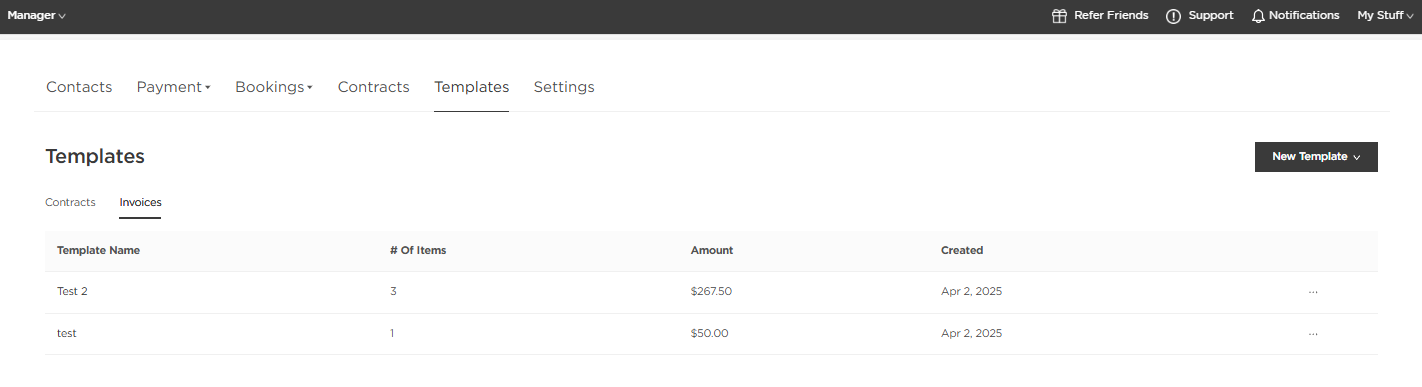Viewport: 1422px width, 387px height.
Task: Click the New Template button
Action: (x=1316, y=157)
